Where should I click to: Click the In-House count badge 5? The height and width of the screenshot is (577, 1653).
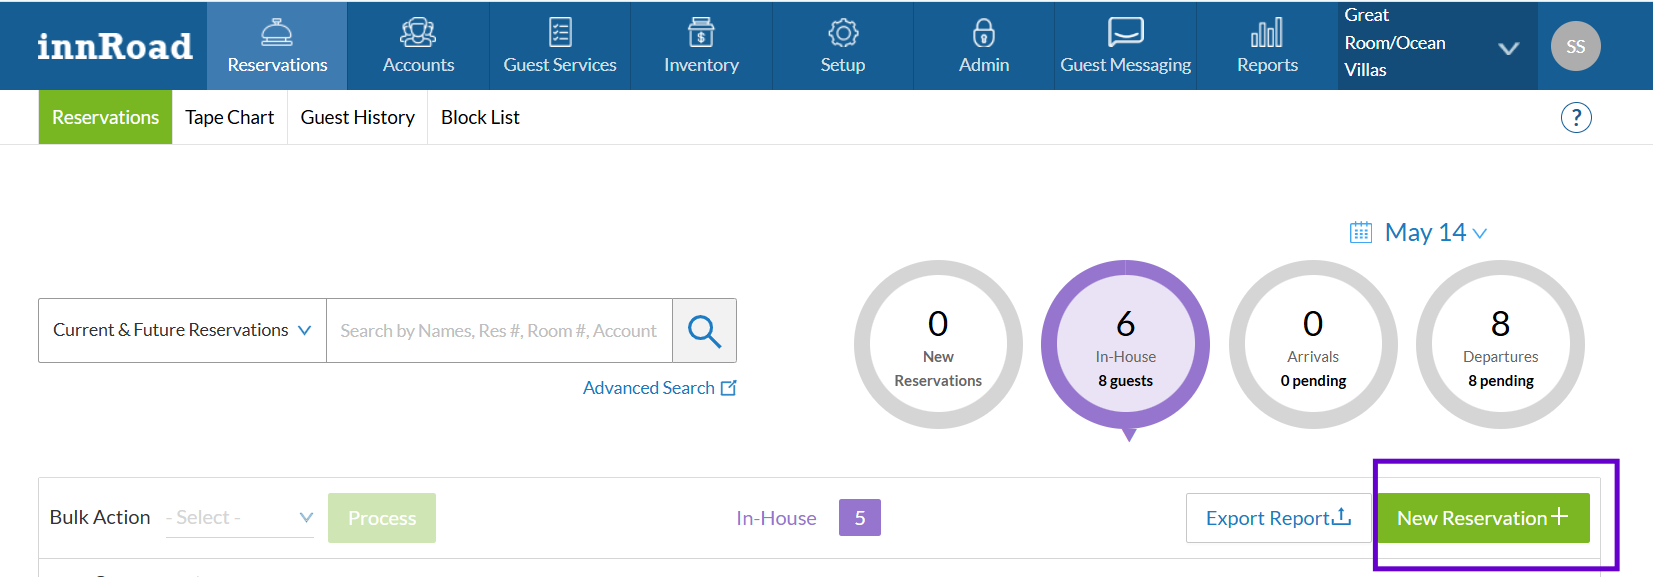pyautogui.click(x=860, y=518)
